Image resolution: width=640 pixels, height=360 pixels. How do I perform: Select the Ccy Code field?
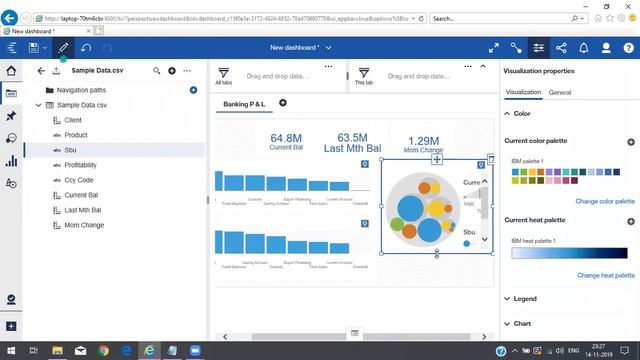79,180
